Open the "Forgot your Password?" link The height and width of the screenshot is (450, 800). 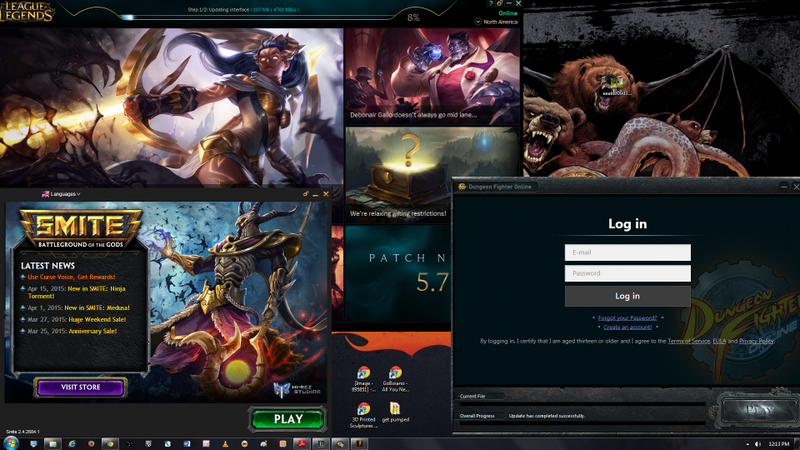[x=627, y=318]
